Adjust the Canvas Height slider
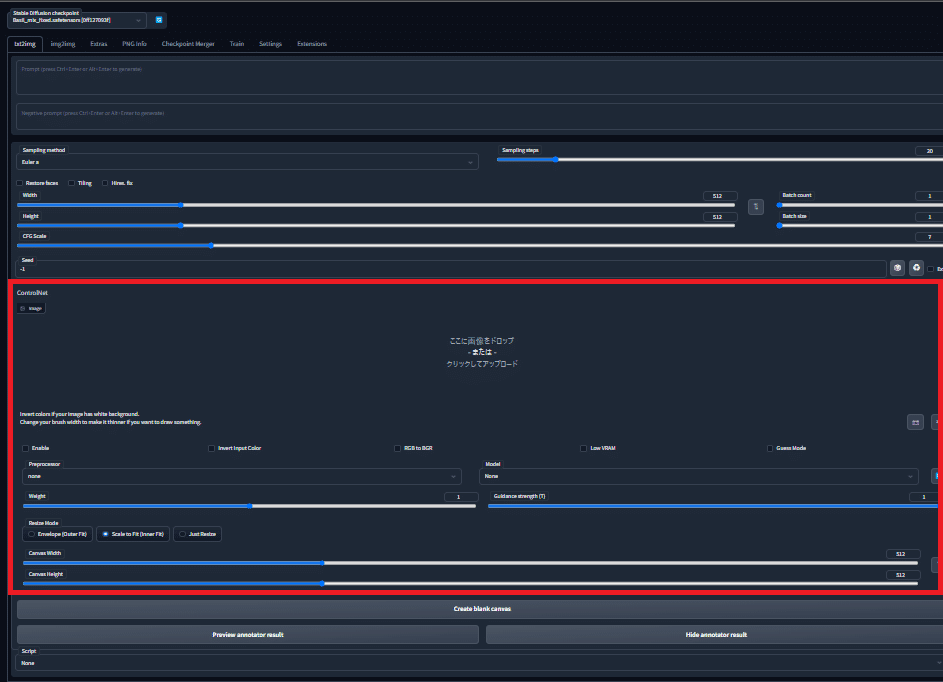This screenshot has height=682, width=943. pyautogui.click(x=470, y=583)
